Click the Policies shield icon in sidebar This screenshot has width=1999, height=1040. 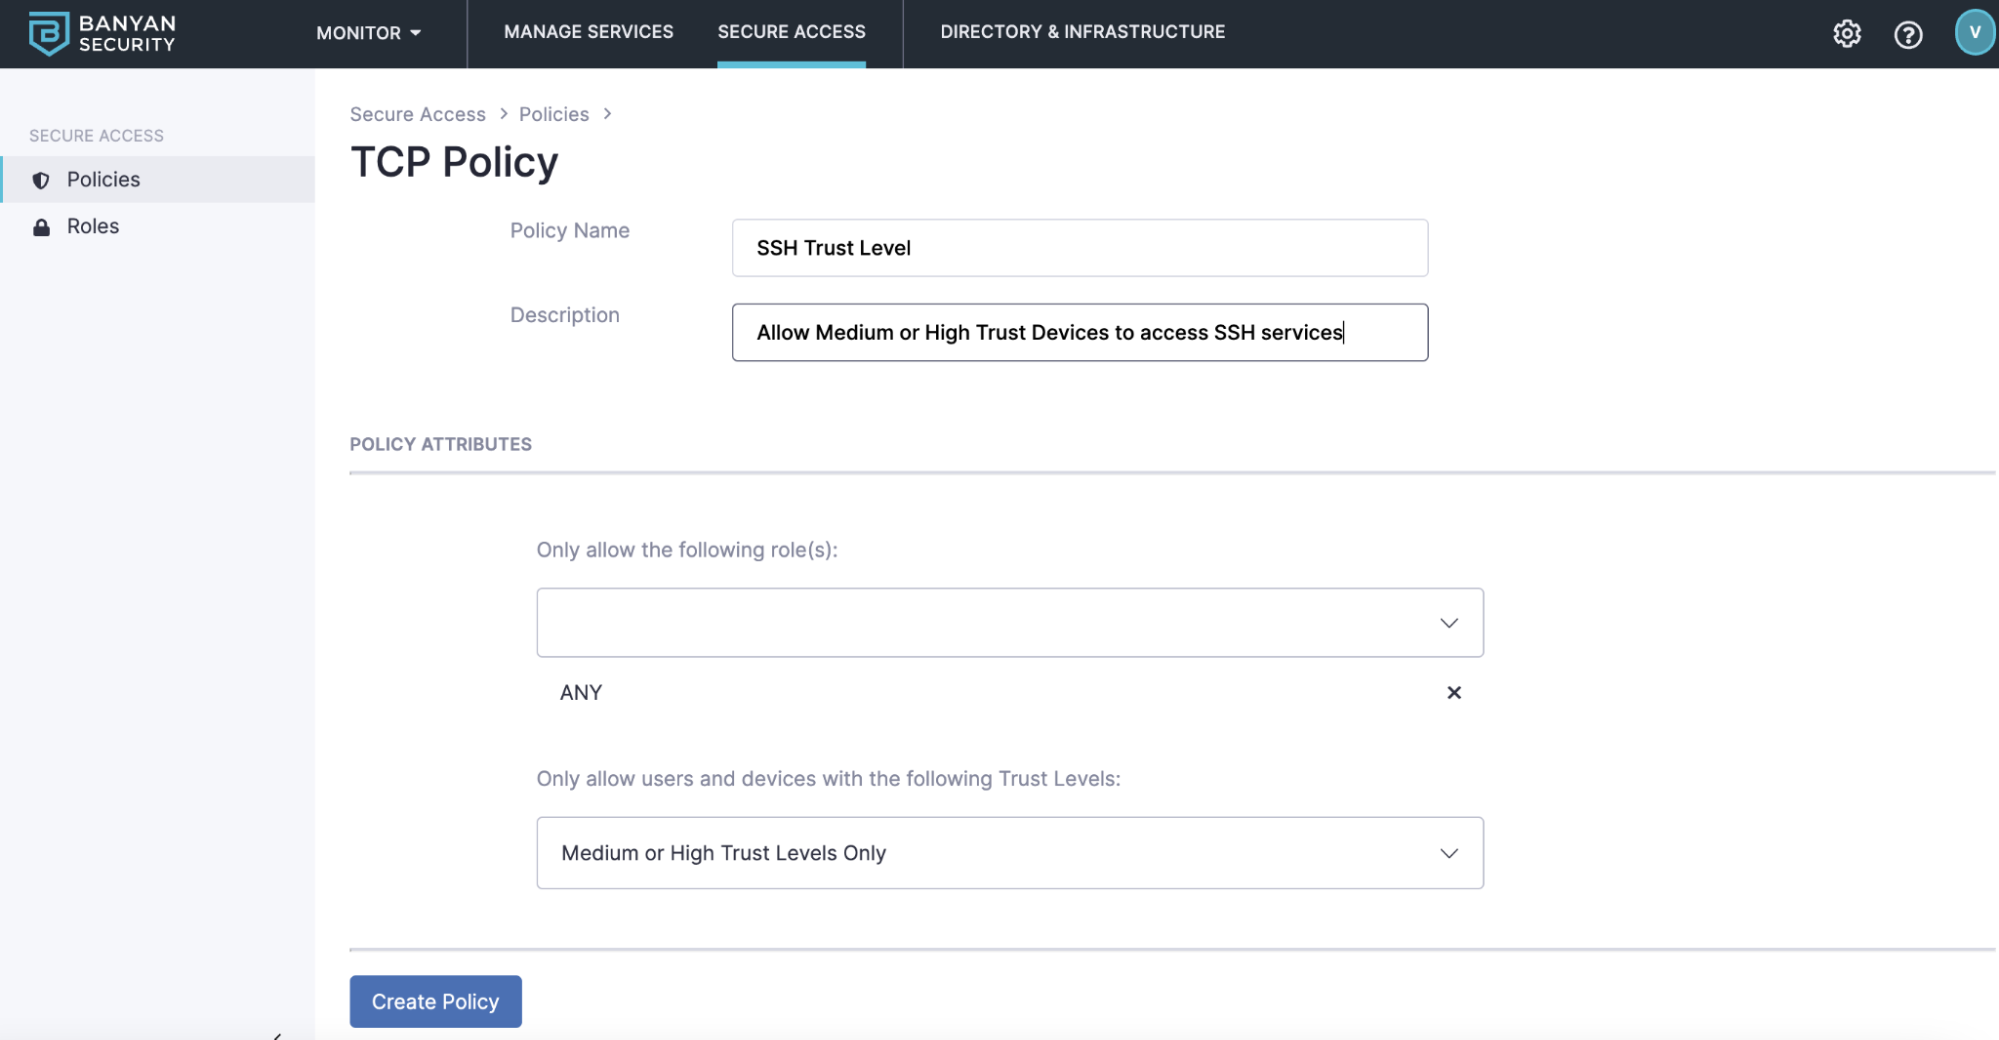click(41, 180)
